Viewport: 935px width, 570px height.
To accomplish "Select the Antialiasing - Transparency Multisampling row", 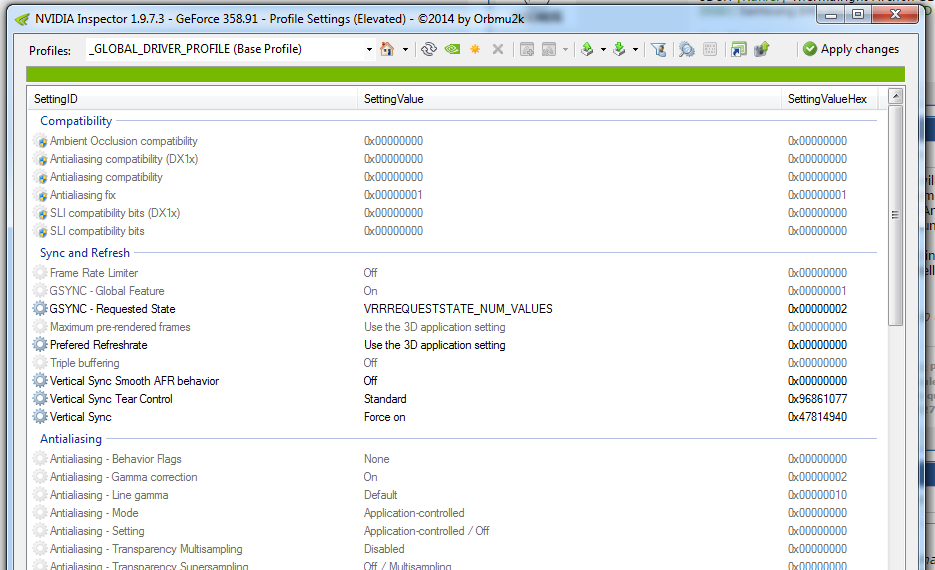I will click(x=453, y=549).
